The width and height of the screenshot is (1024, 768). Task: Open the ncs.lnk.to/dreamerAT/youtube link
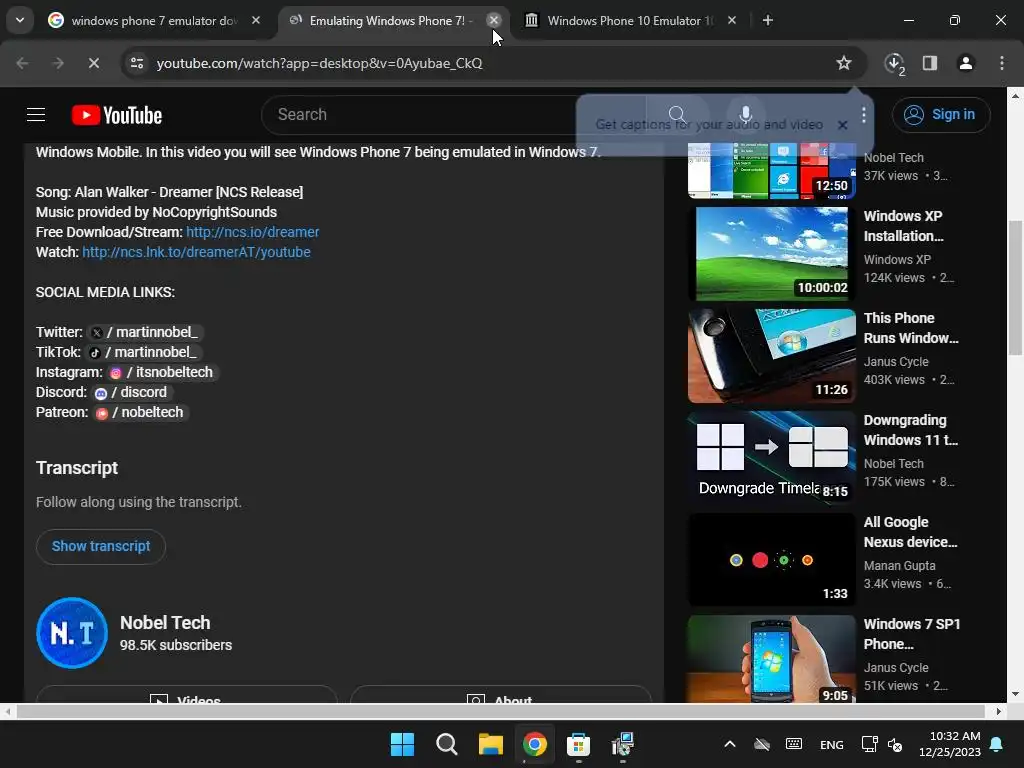197,252
